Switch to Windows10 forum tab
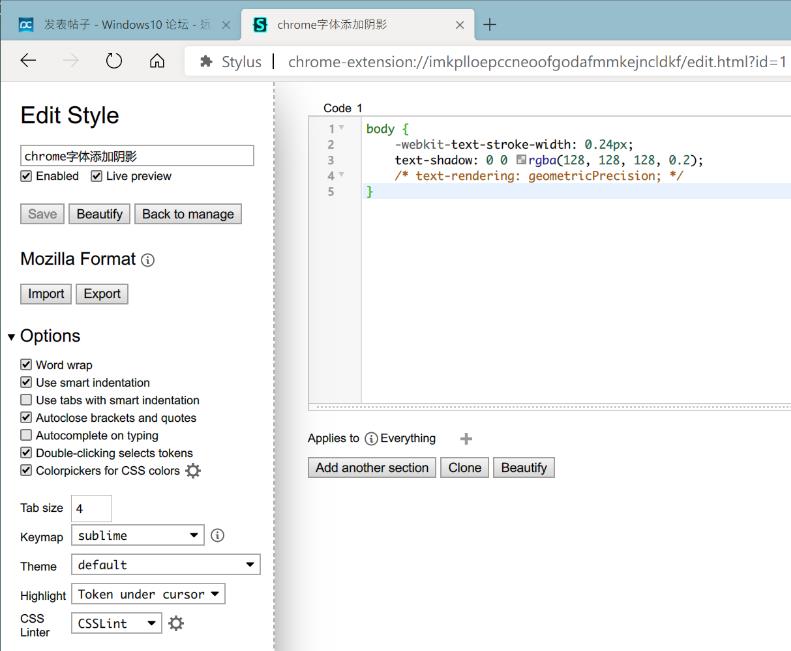Image resolution: width=791 pixels, height=651 pixels. 126,25
